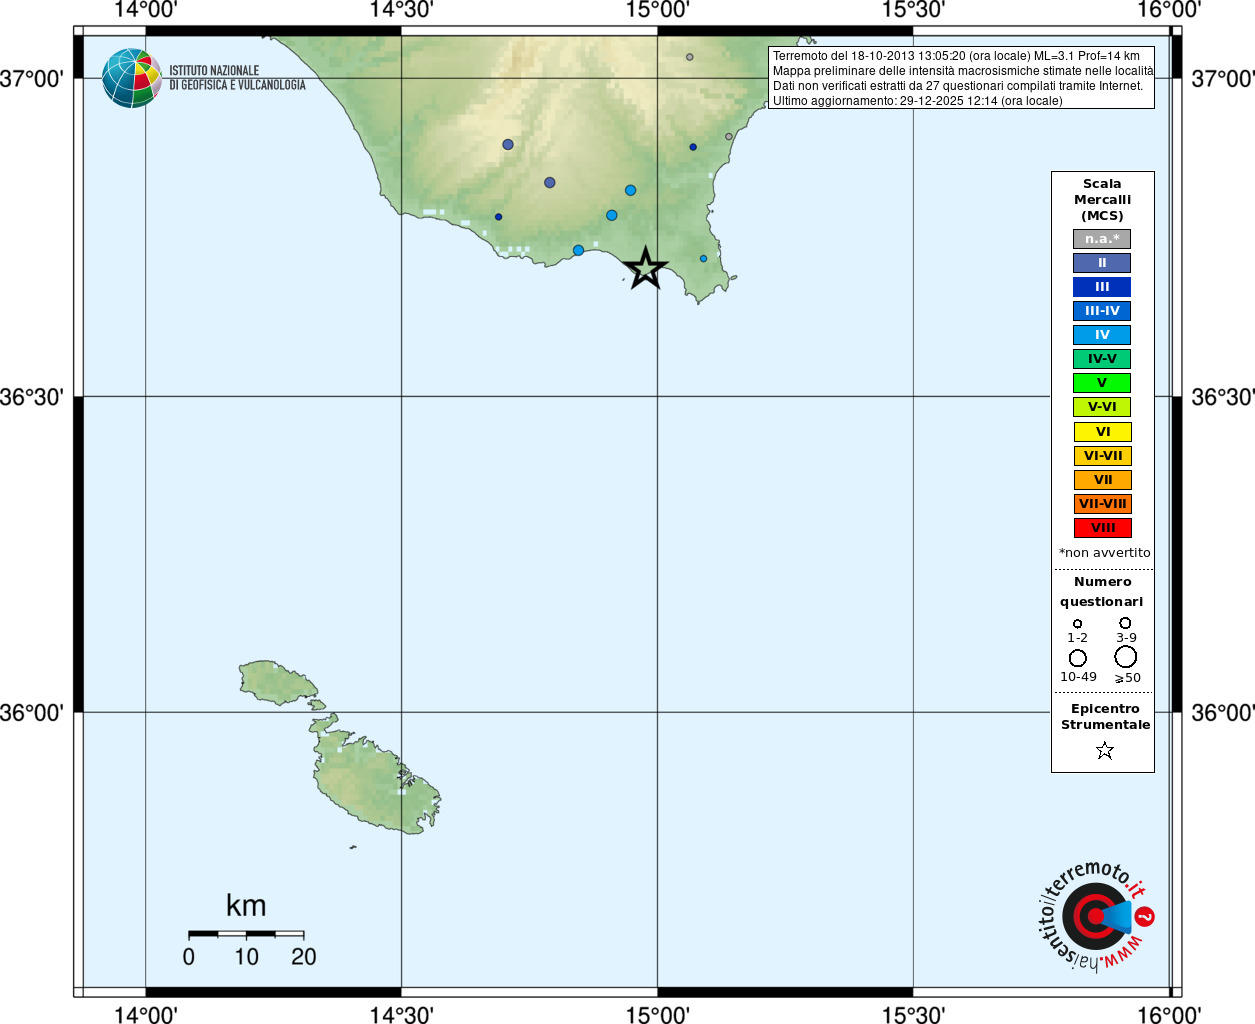1255x1024 pixels.
Task: Click the km scale bar
Action: (x=246, y=934)
